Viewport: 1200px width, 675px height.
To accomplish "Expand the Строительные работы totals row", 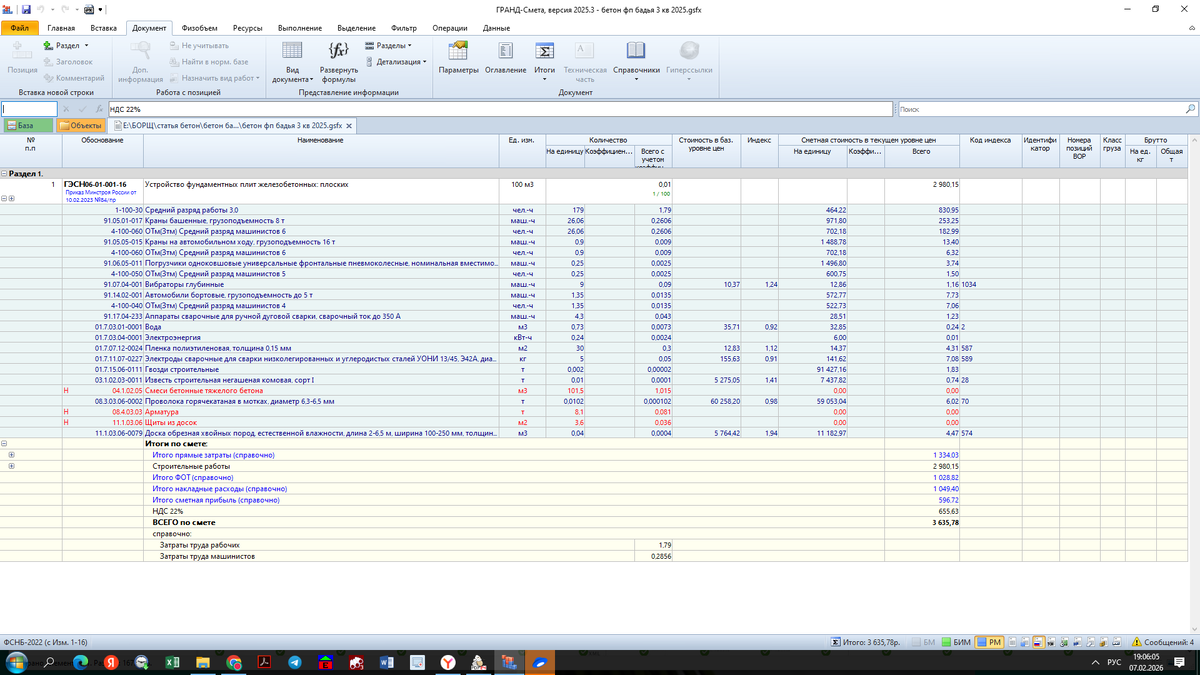I will click(x=11, y=467).
